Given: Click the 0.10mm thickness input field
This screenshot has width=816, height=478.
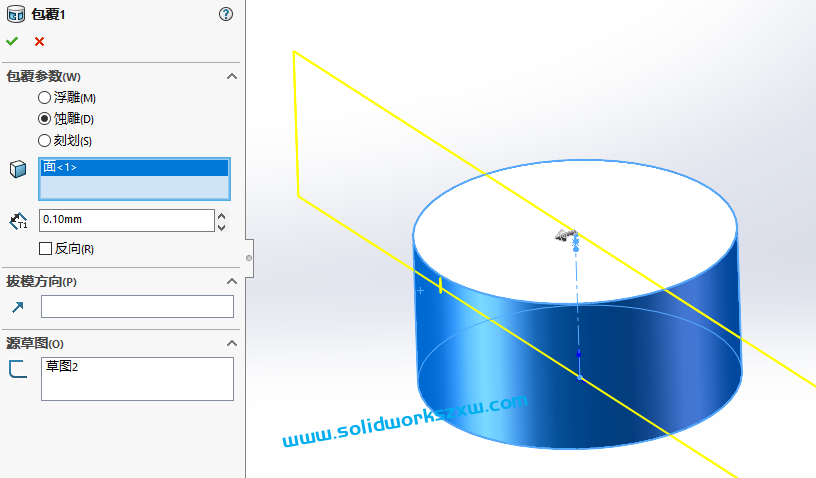Looking at the screenshot, I should click(126, 220).
